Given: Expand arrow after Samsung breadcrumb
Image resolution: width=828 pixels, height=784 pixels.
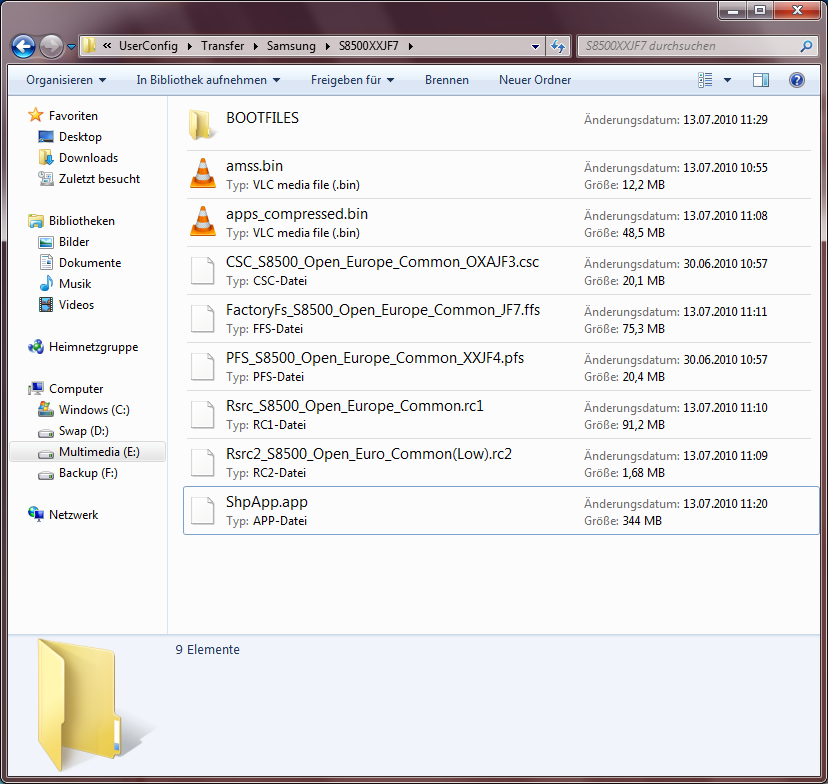Looking at the screenshot, I should click(327, 46).
